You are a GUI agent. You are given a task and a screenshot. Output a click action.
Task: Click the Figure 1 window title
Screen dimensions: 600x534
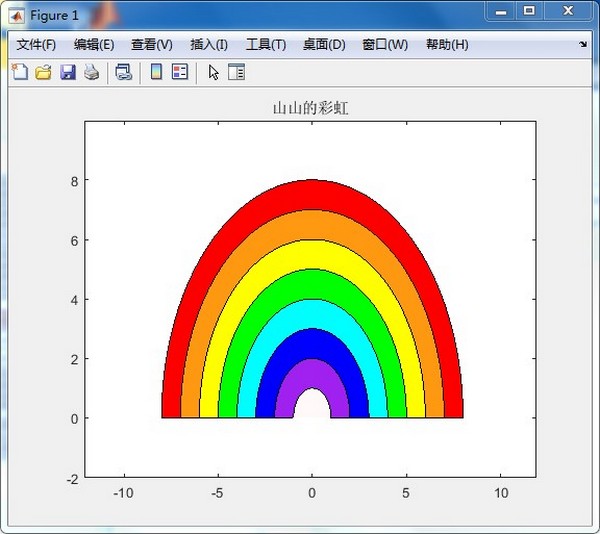(54, 16)
